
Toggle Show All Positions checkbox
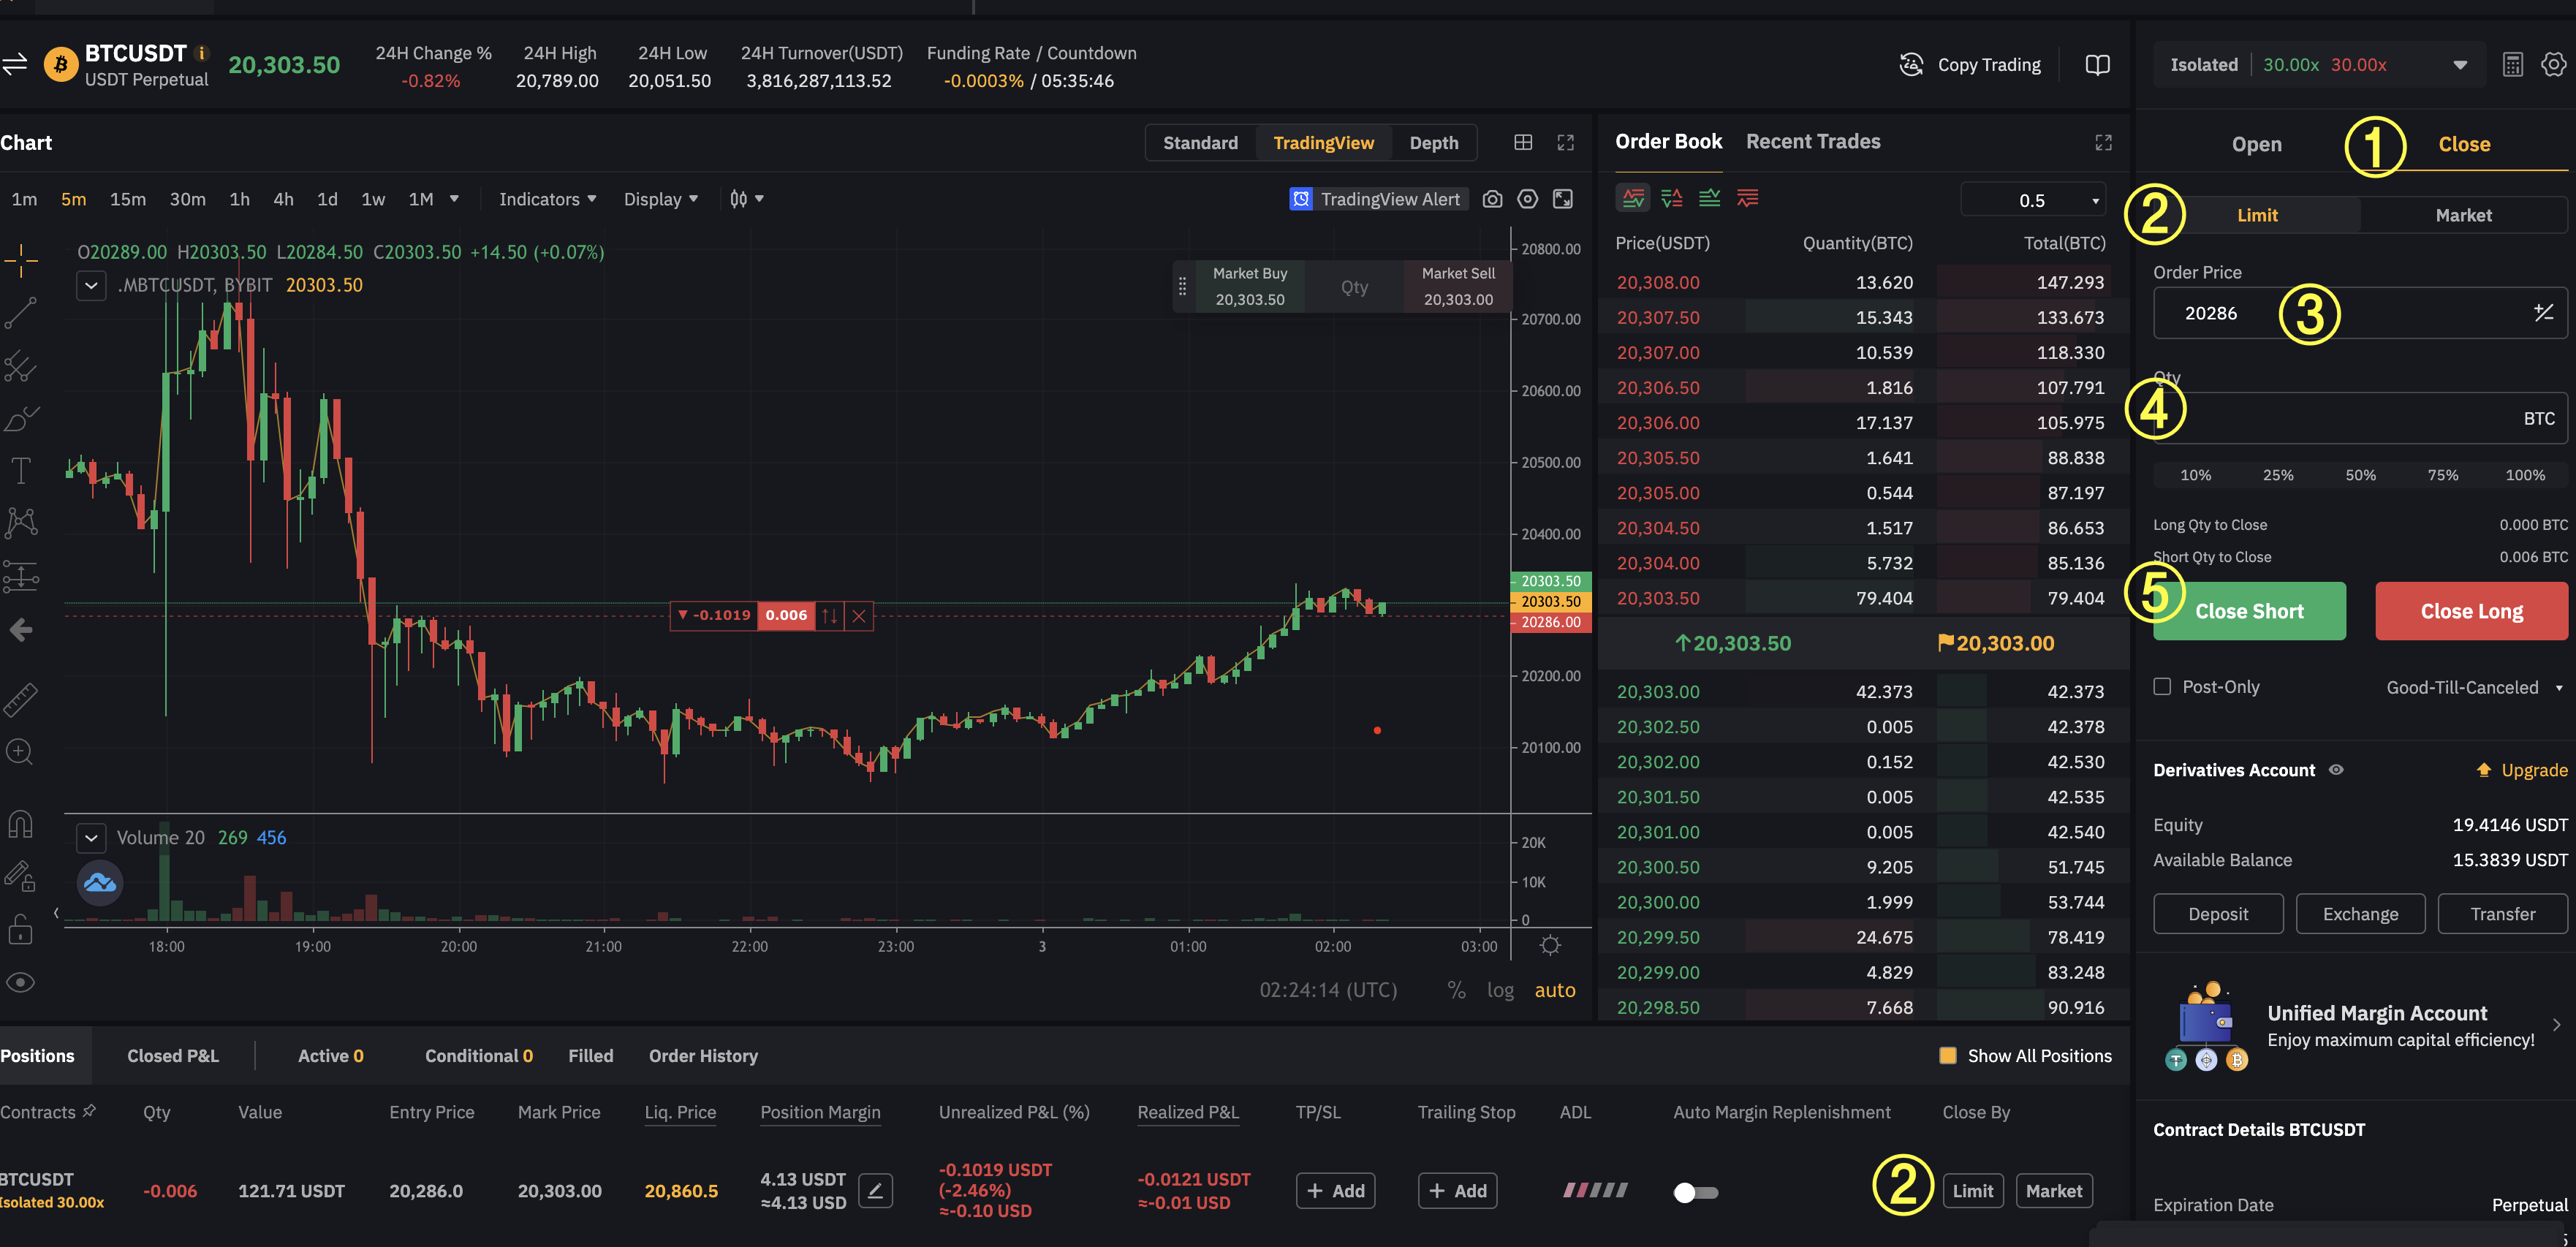coord(1947,1056)
